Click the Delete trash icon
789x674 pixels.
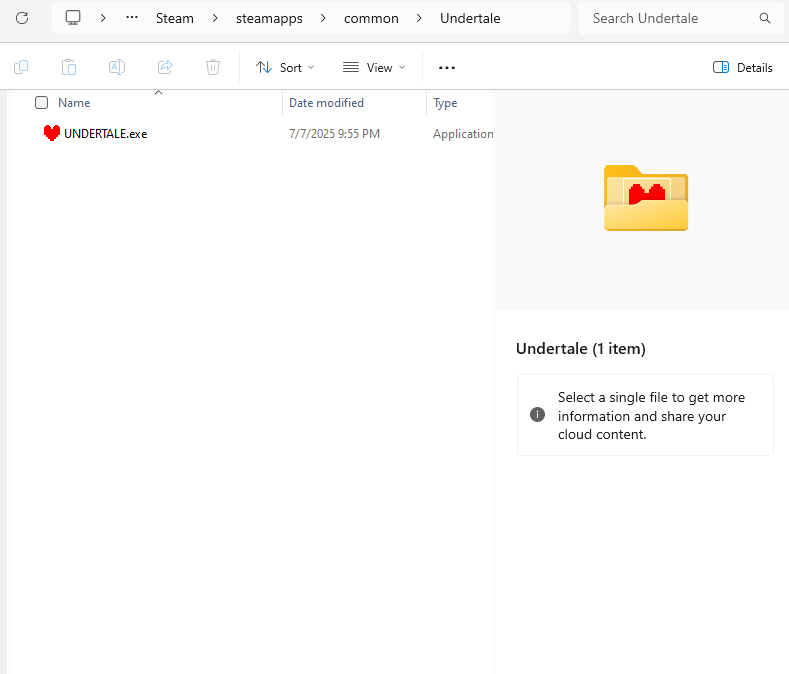pyautogui.click(x=213, y=67)
